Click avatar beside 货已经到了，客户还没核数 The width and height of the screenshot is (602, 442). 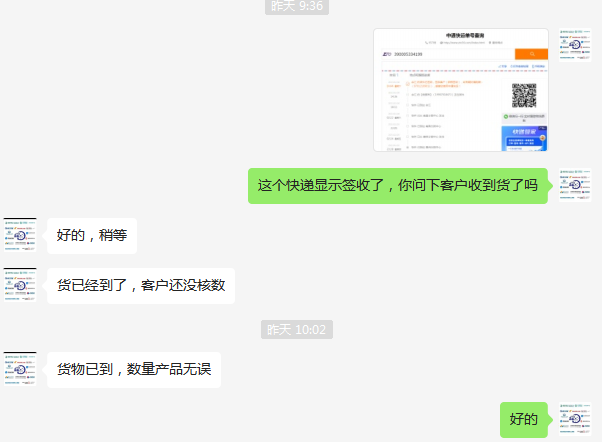20,285
